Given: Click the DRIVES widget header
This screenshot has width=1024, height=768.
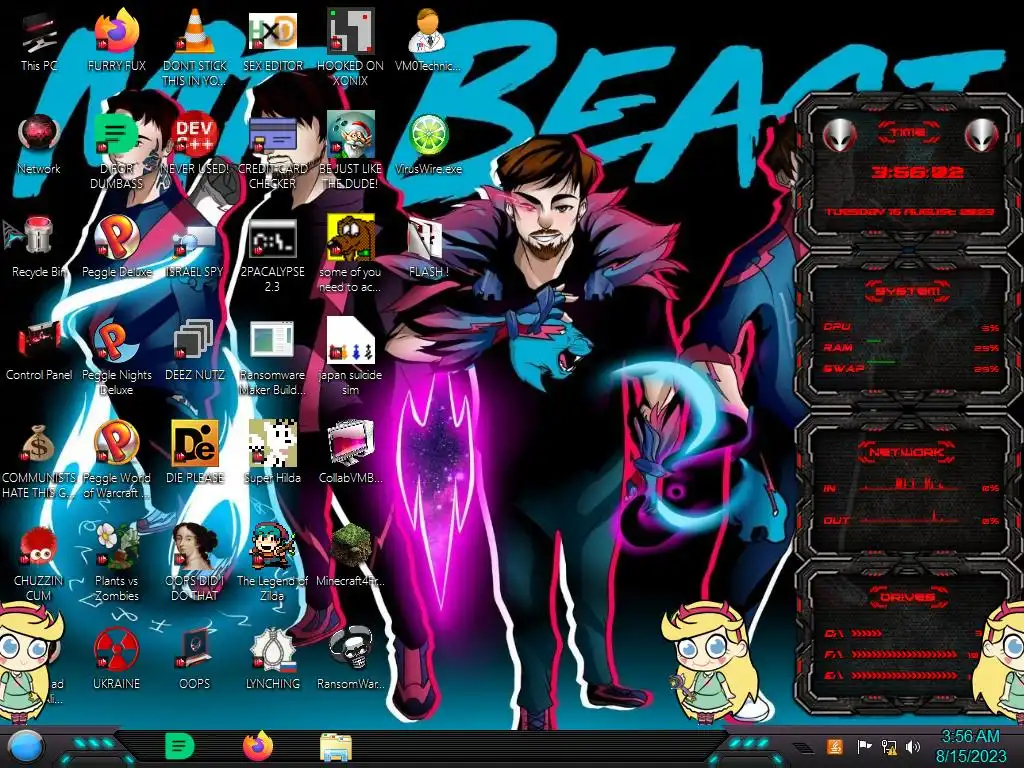Looking at the screenshot, I should pos(908,597).
